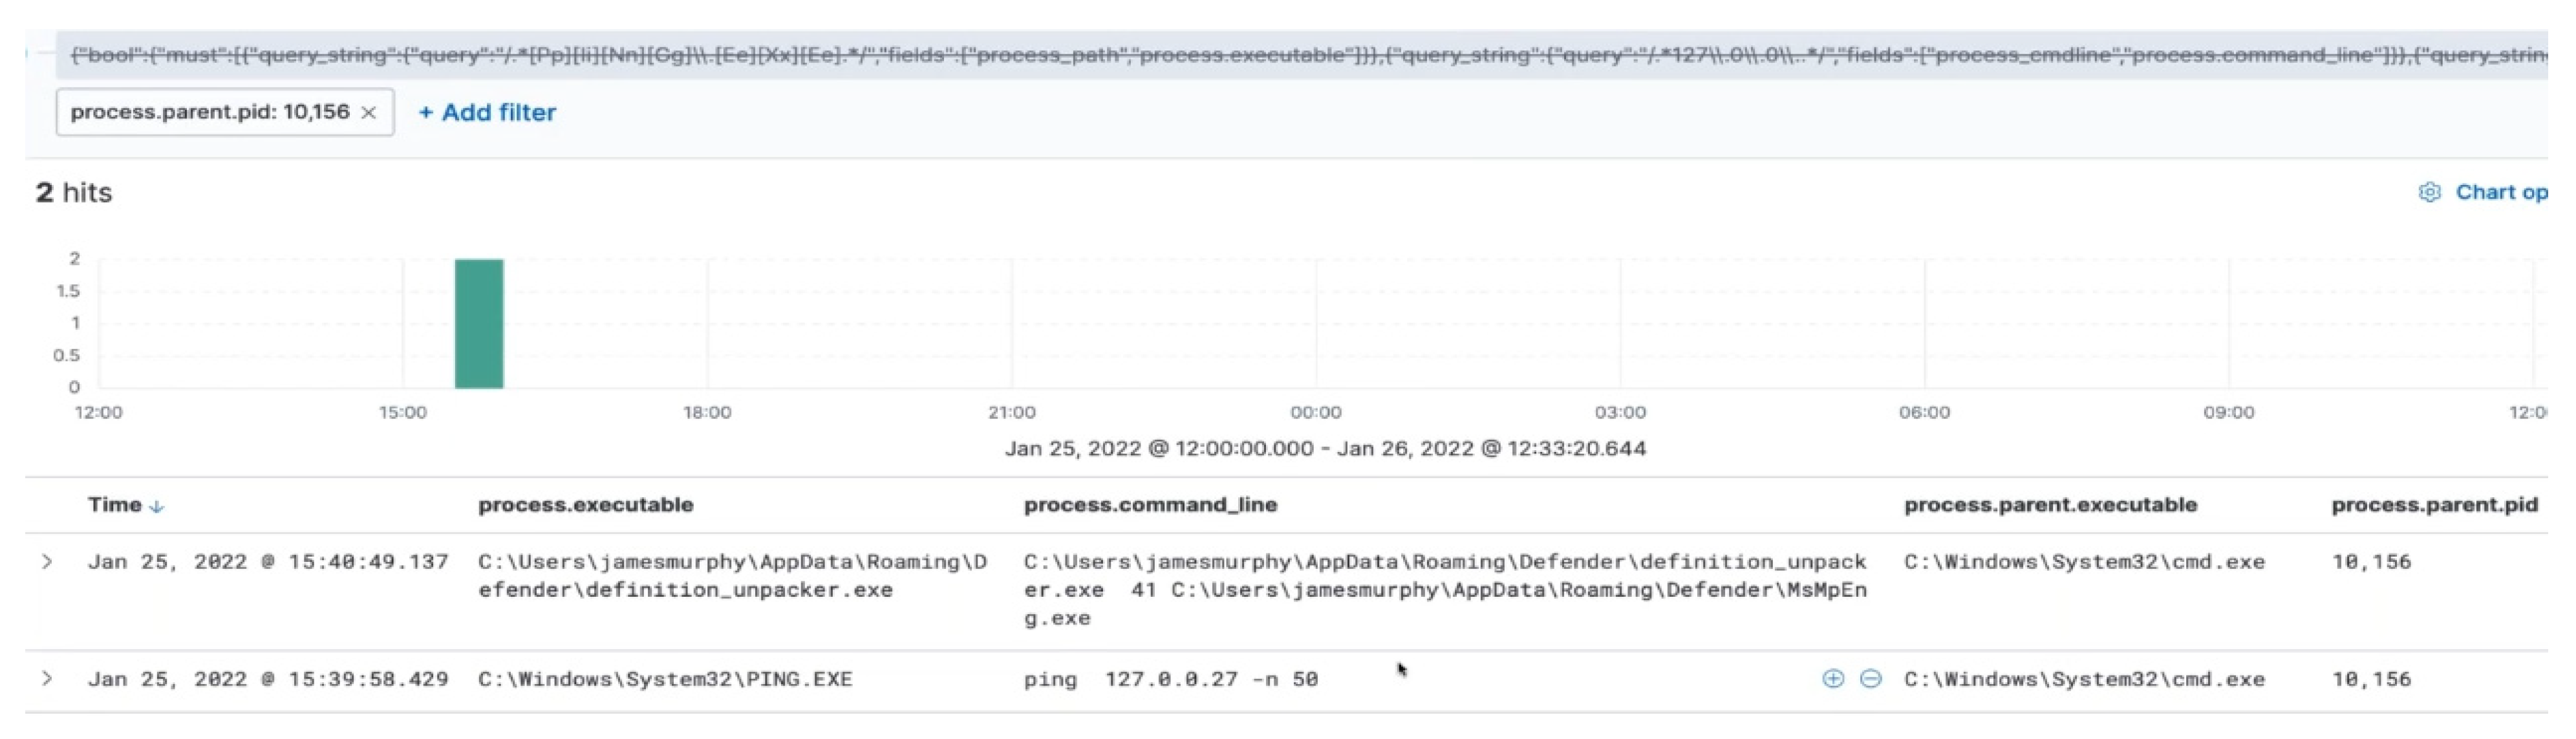Click the process.parent.pid column header

[2434, 505]
